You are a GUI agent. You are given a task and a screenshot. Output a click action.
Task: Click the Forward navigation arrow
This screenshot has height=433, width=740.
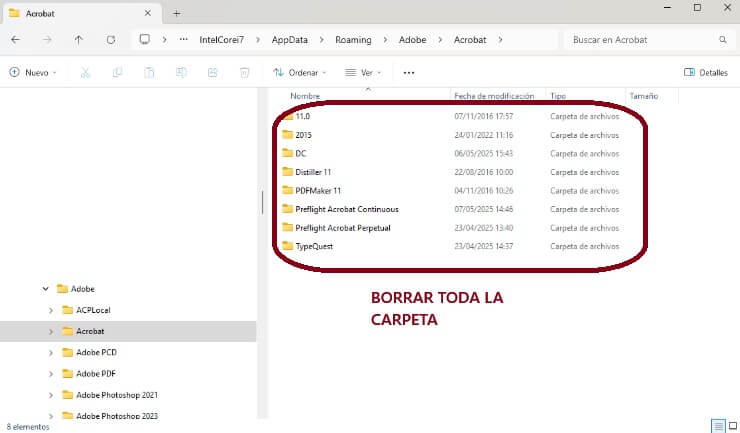coord(47,40)
